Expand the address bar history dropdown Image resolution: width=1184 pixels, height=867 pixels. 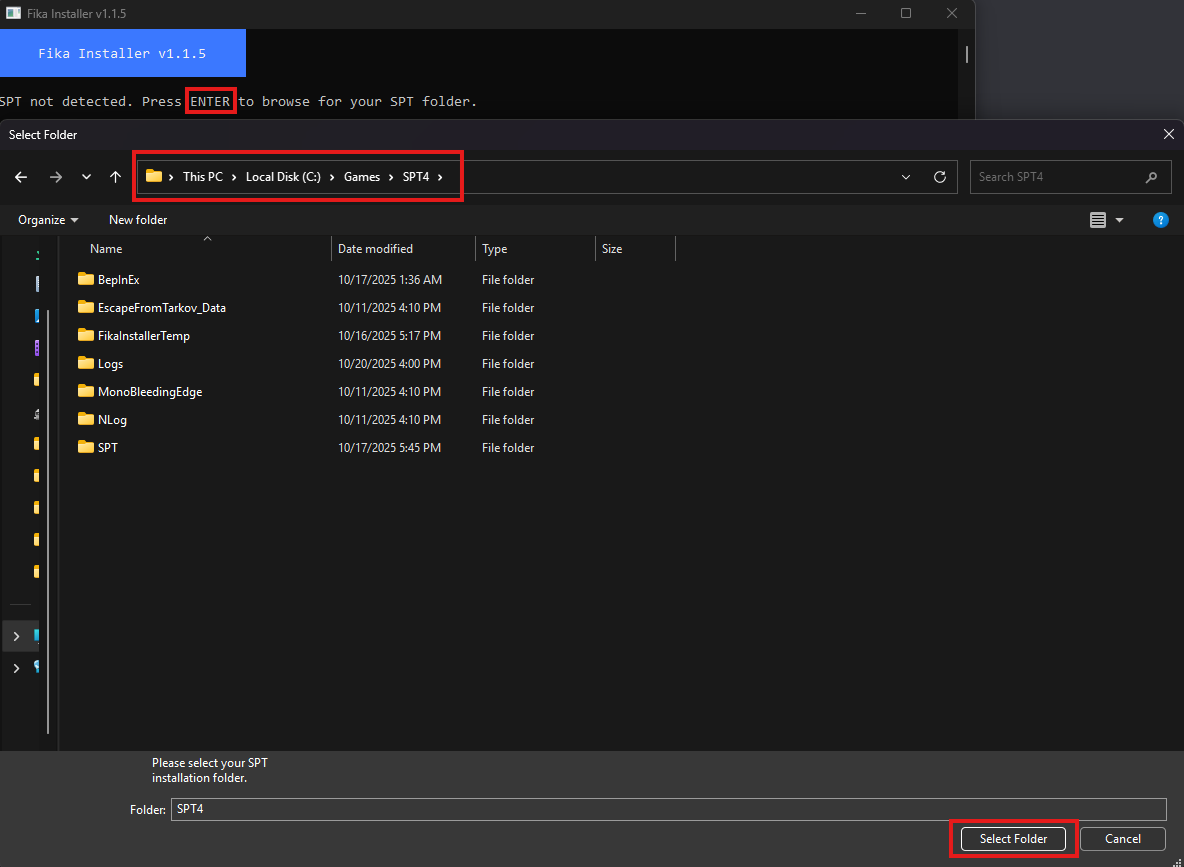(x=906, y=177)
